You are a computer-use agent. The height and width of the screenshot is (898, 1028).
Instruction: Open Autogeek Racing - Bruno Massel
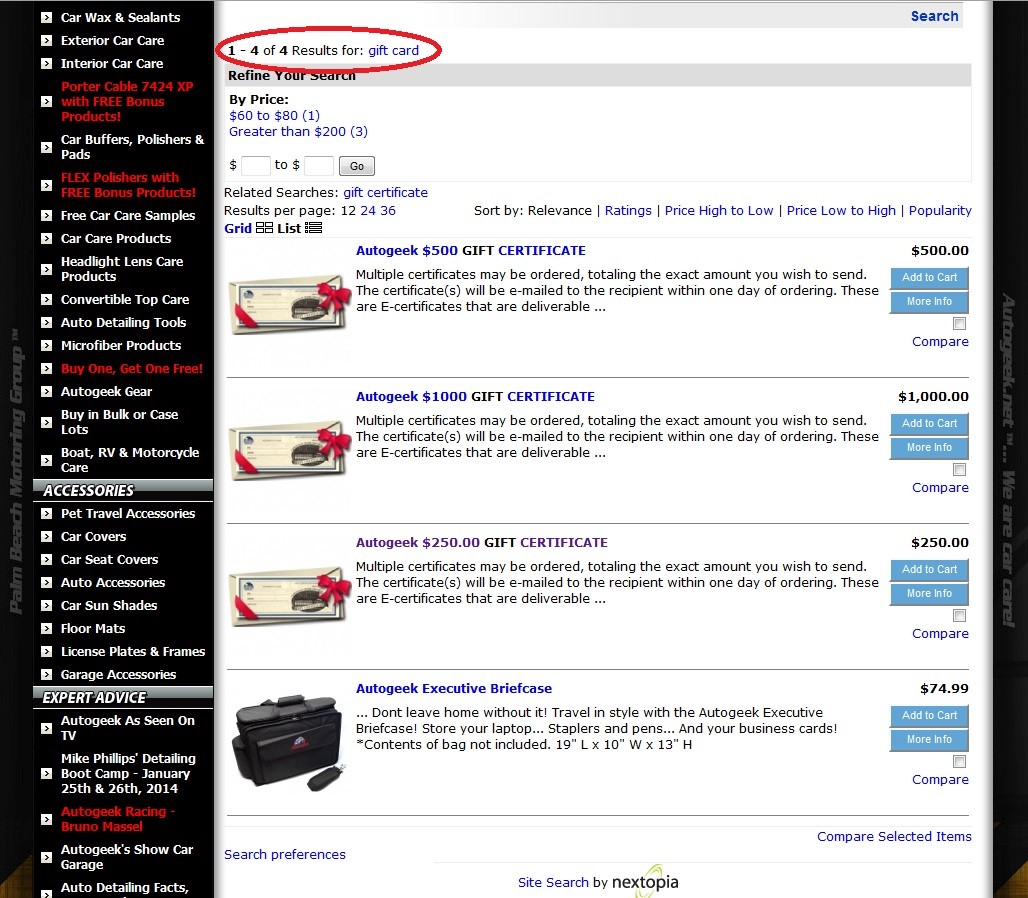(118, 819)
